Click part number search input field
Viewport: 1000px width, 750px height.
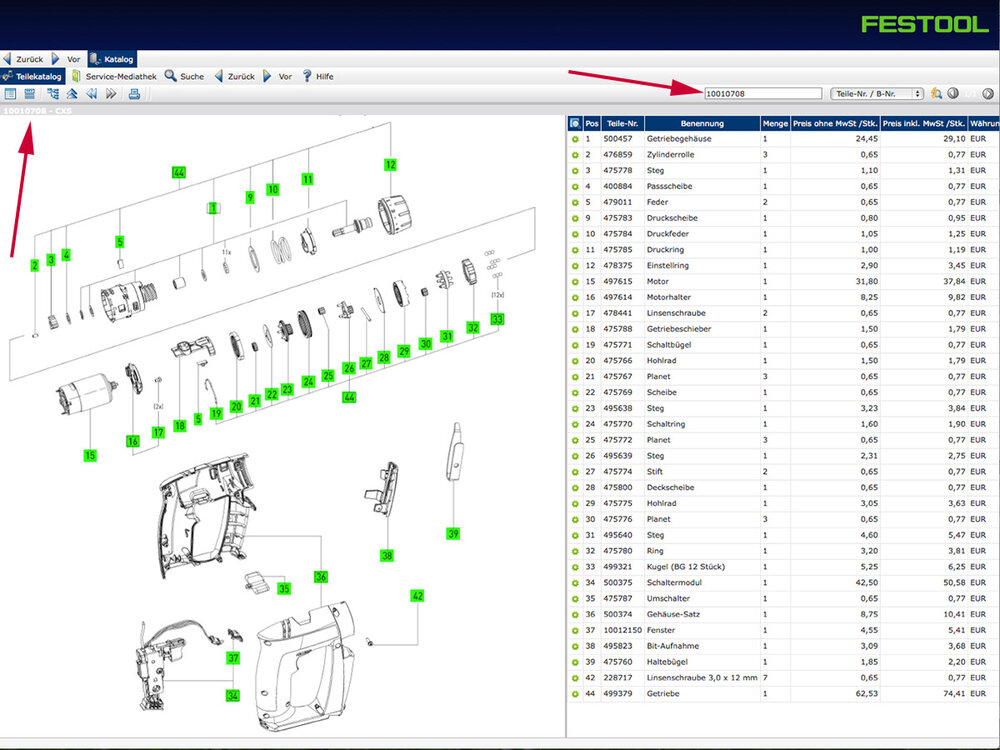coord(762,93)
